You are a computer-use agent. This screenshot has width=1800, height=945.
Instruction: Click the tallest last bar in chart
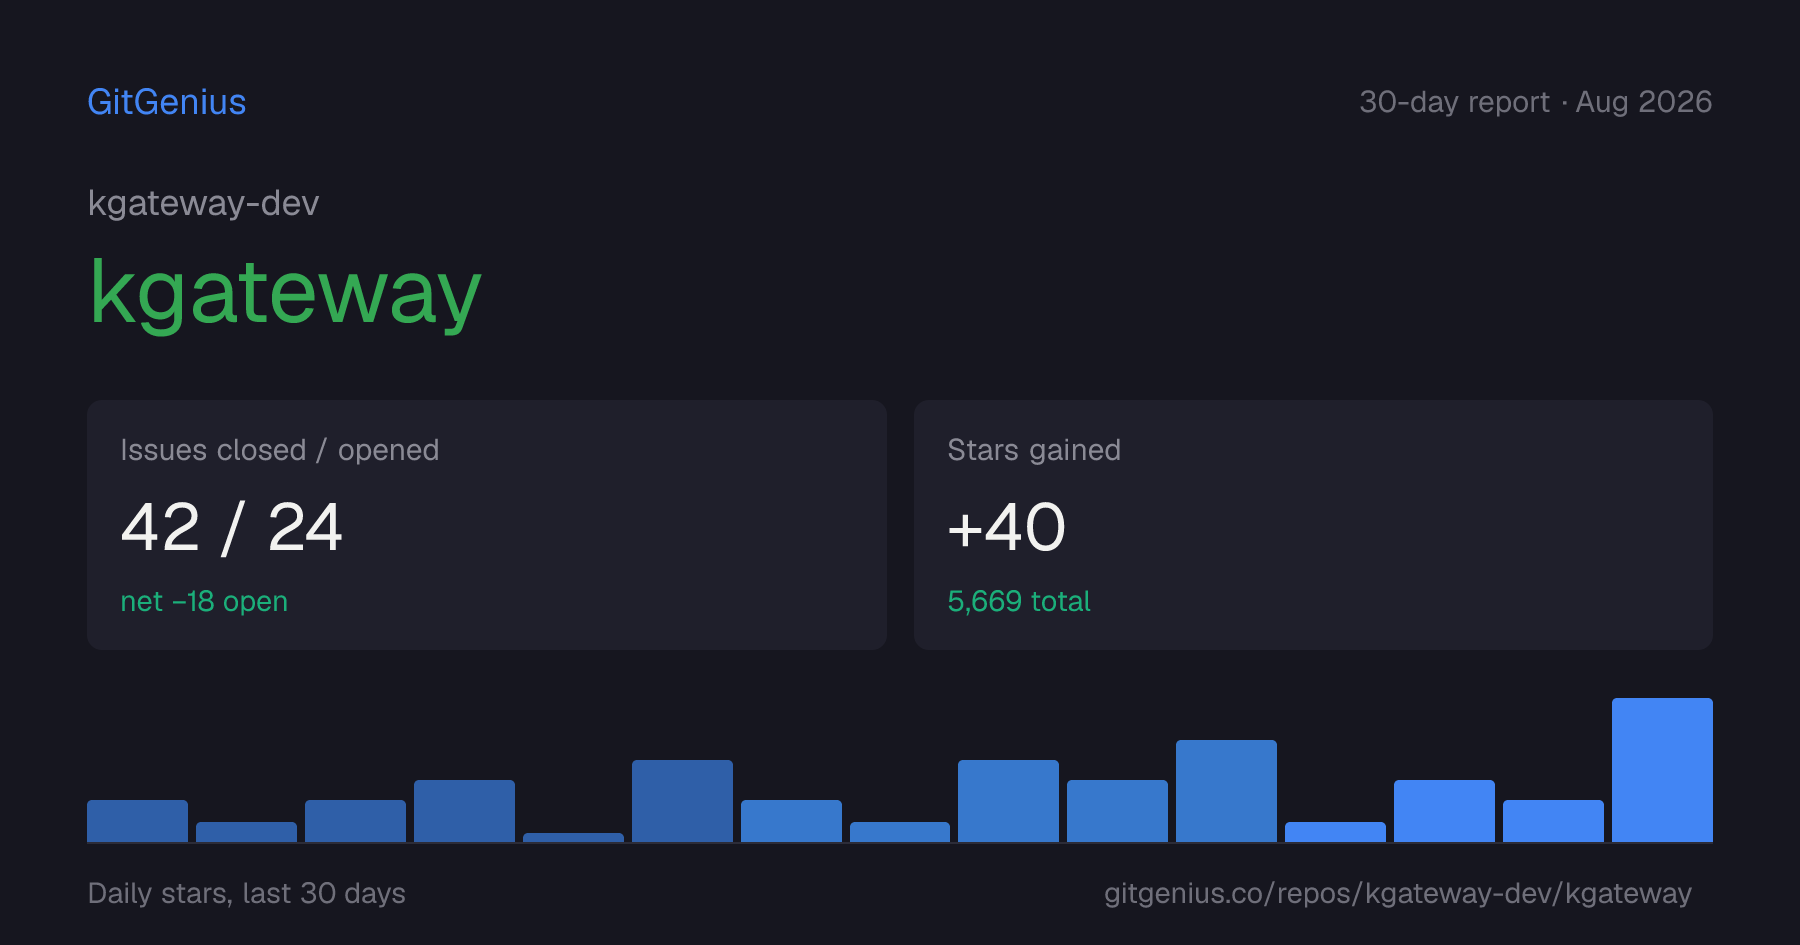point(1662,770)
